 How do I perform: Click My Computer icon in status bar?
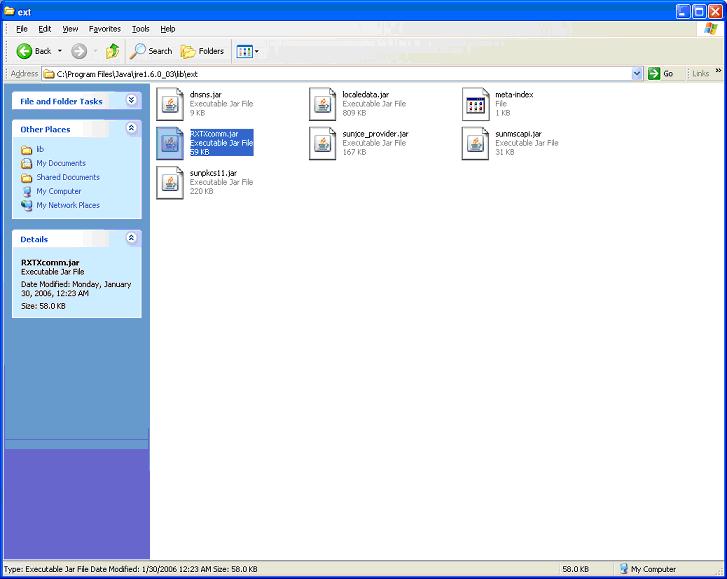pyautogui.click(x=624, y=568)
